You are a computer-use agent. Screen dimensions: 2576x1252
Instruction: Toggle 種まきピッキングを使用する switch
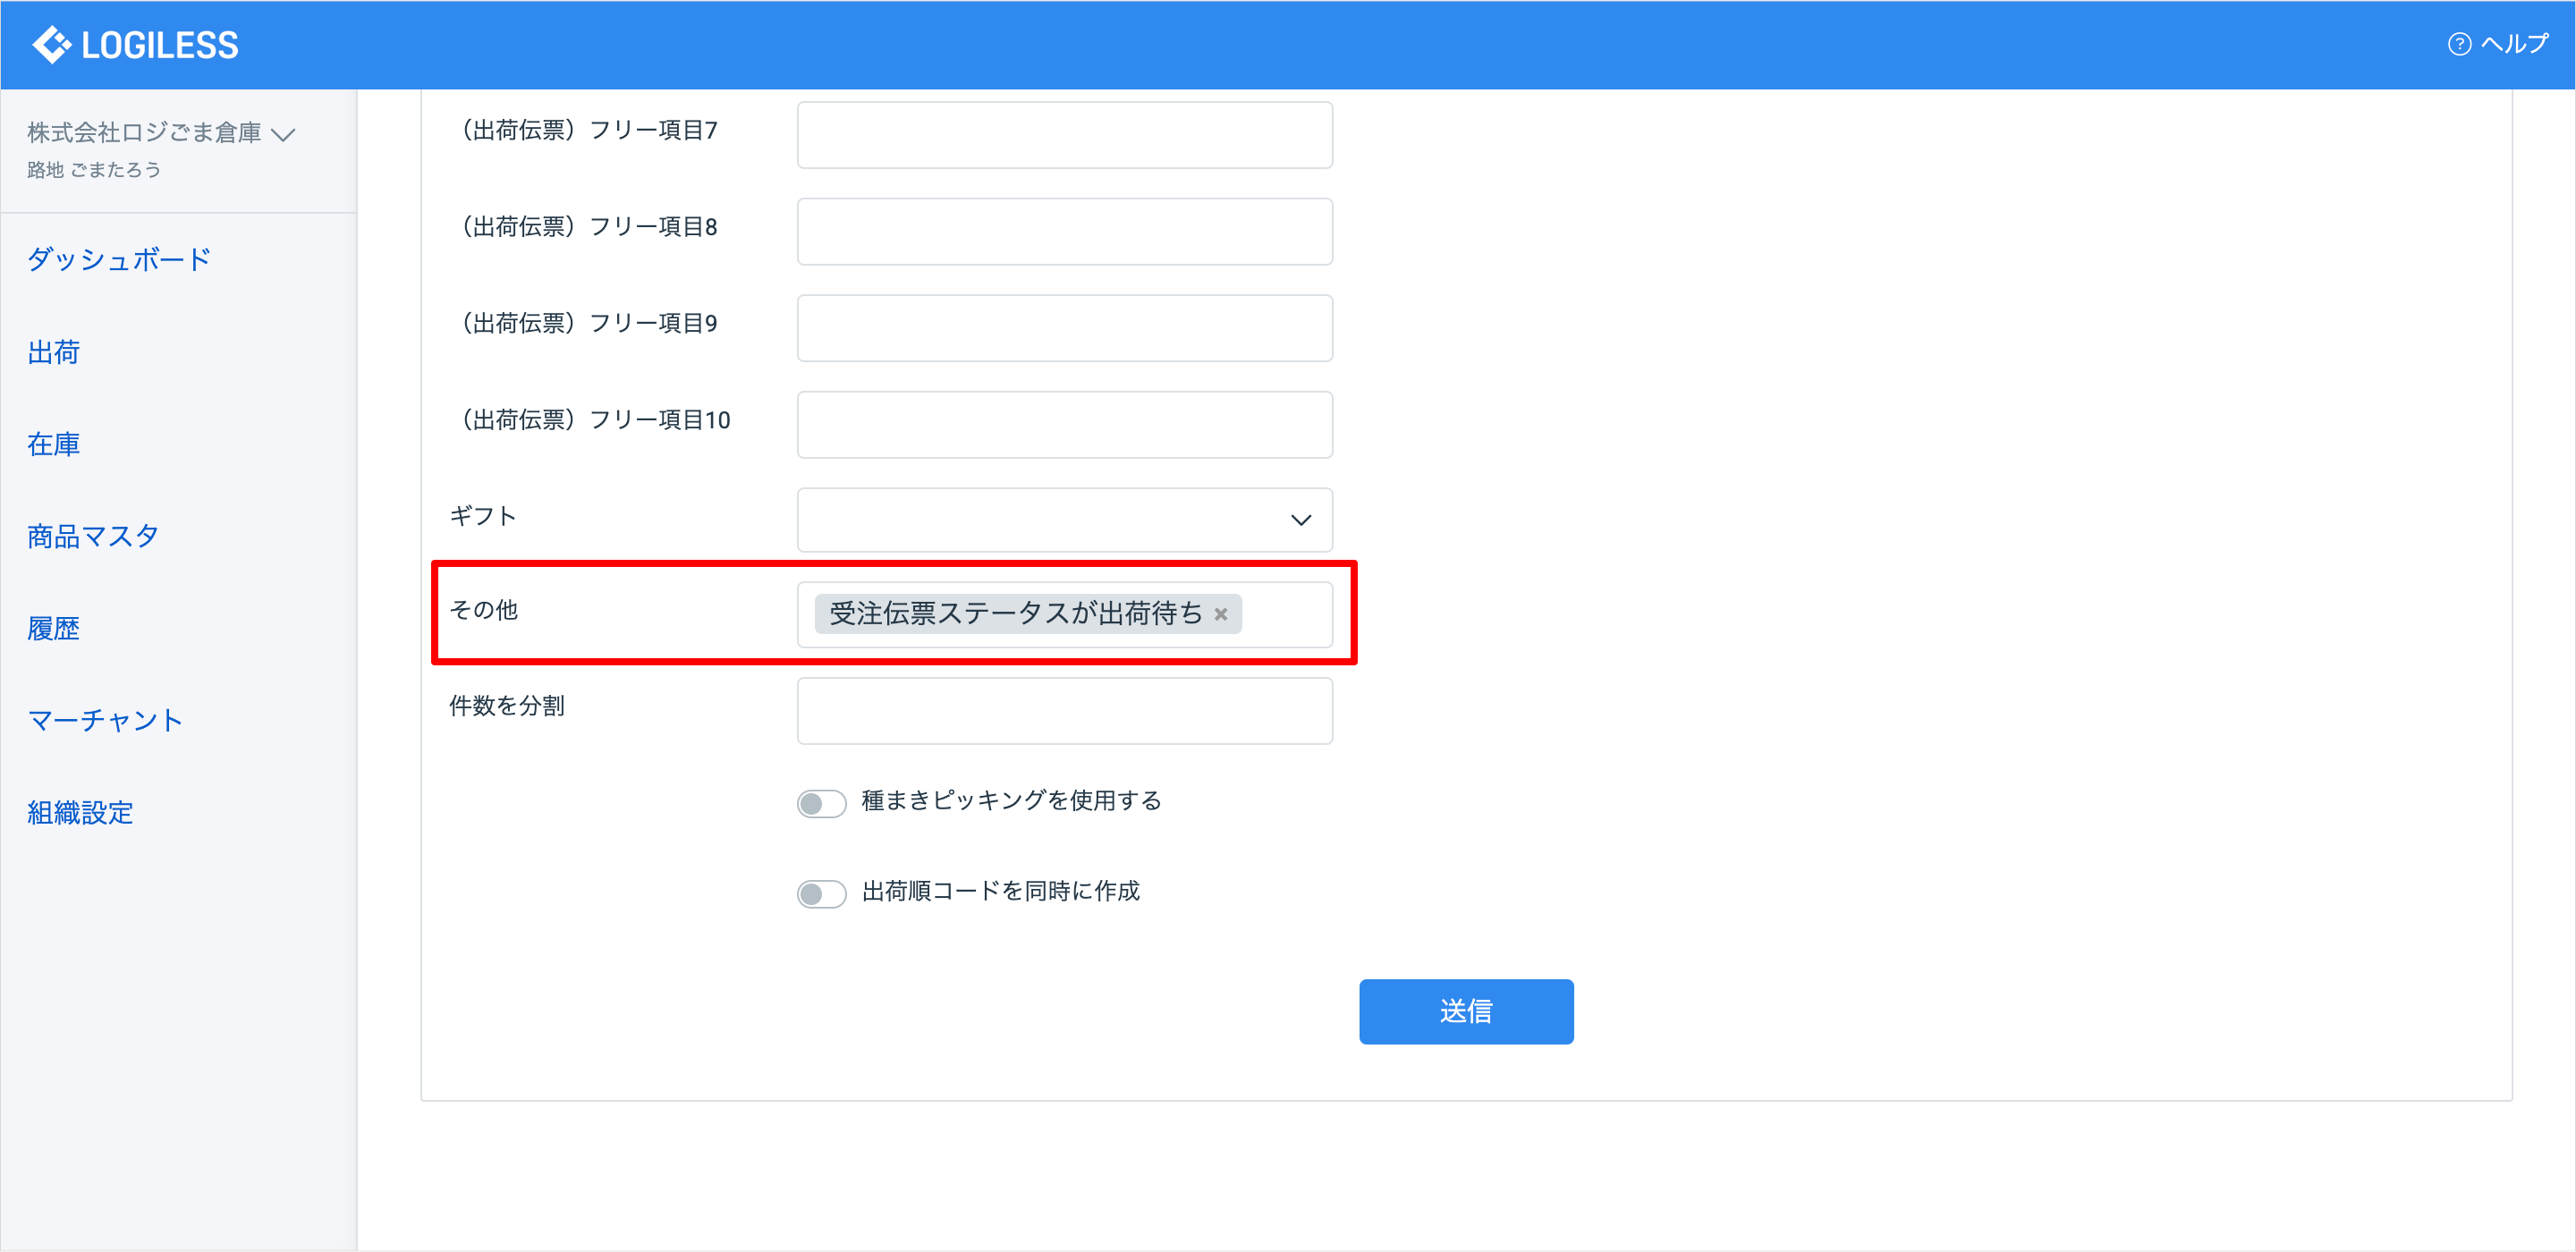click(821, 803)
